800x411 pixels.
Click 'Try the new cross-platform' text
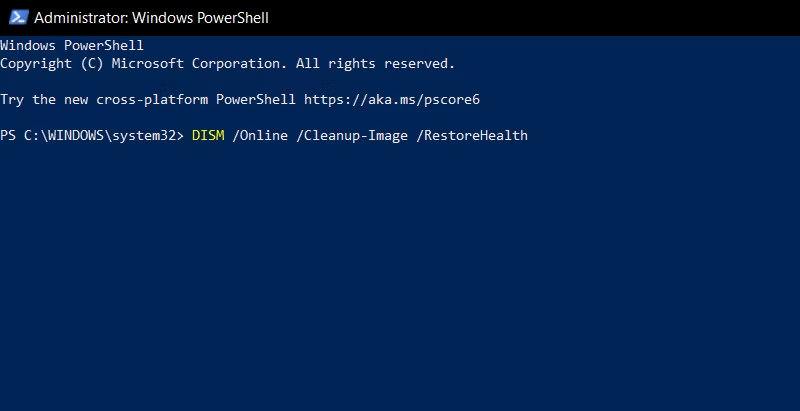[x=104, y=99]
